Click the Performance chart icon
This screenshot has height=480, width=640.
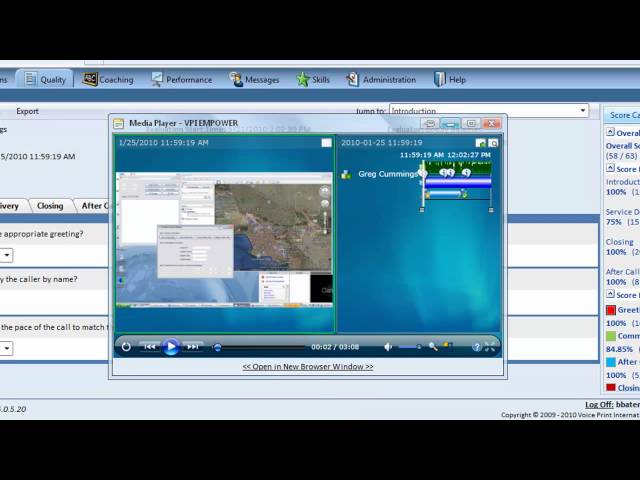click(x=157, y=79)
